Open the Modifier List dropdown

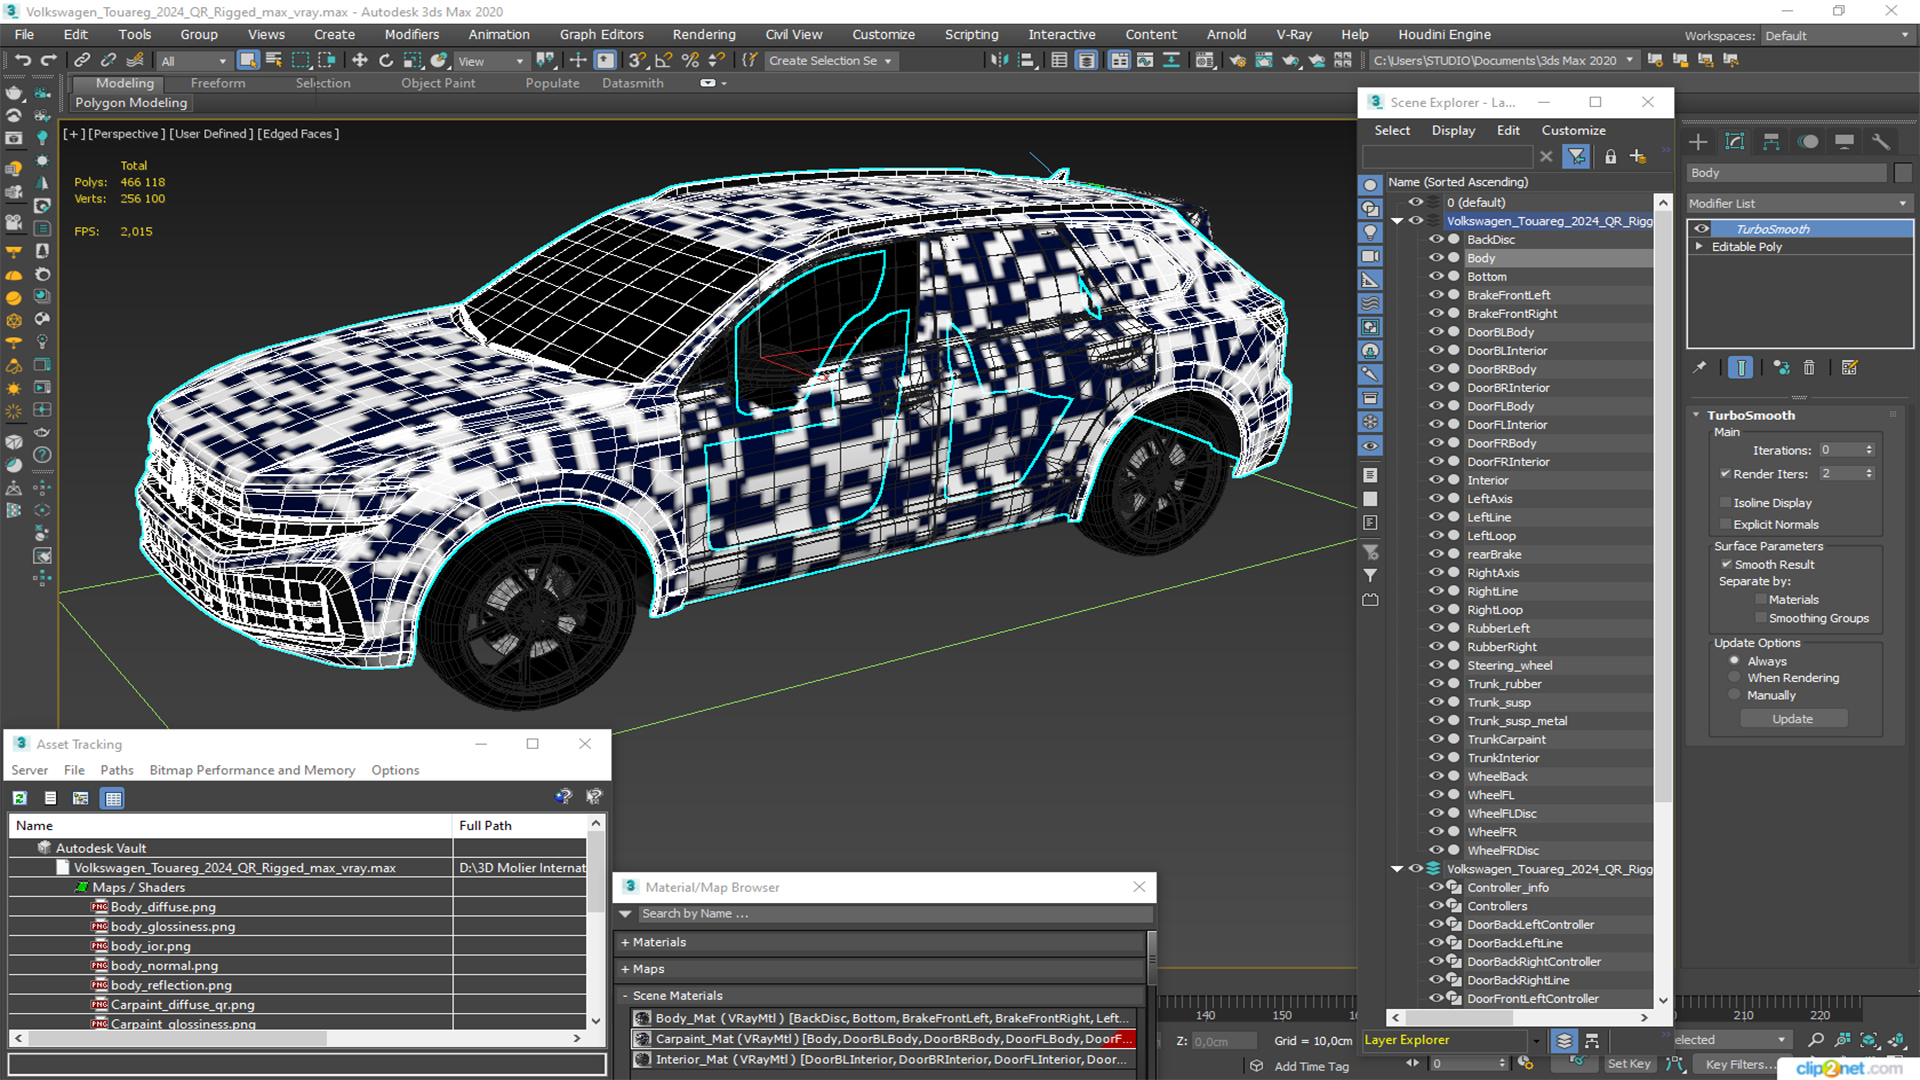click(1799, 203)
